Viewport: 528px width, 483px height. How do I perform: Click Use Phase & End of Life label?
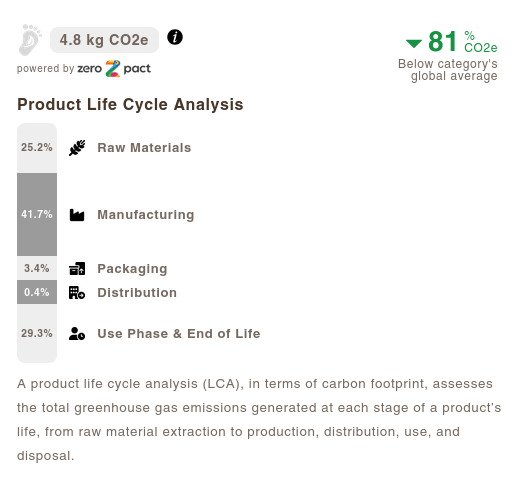pyautogui.click(x=179, y=334)
